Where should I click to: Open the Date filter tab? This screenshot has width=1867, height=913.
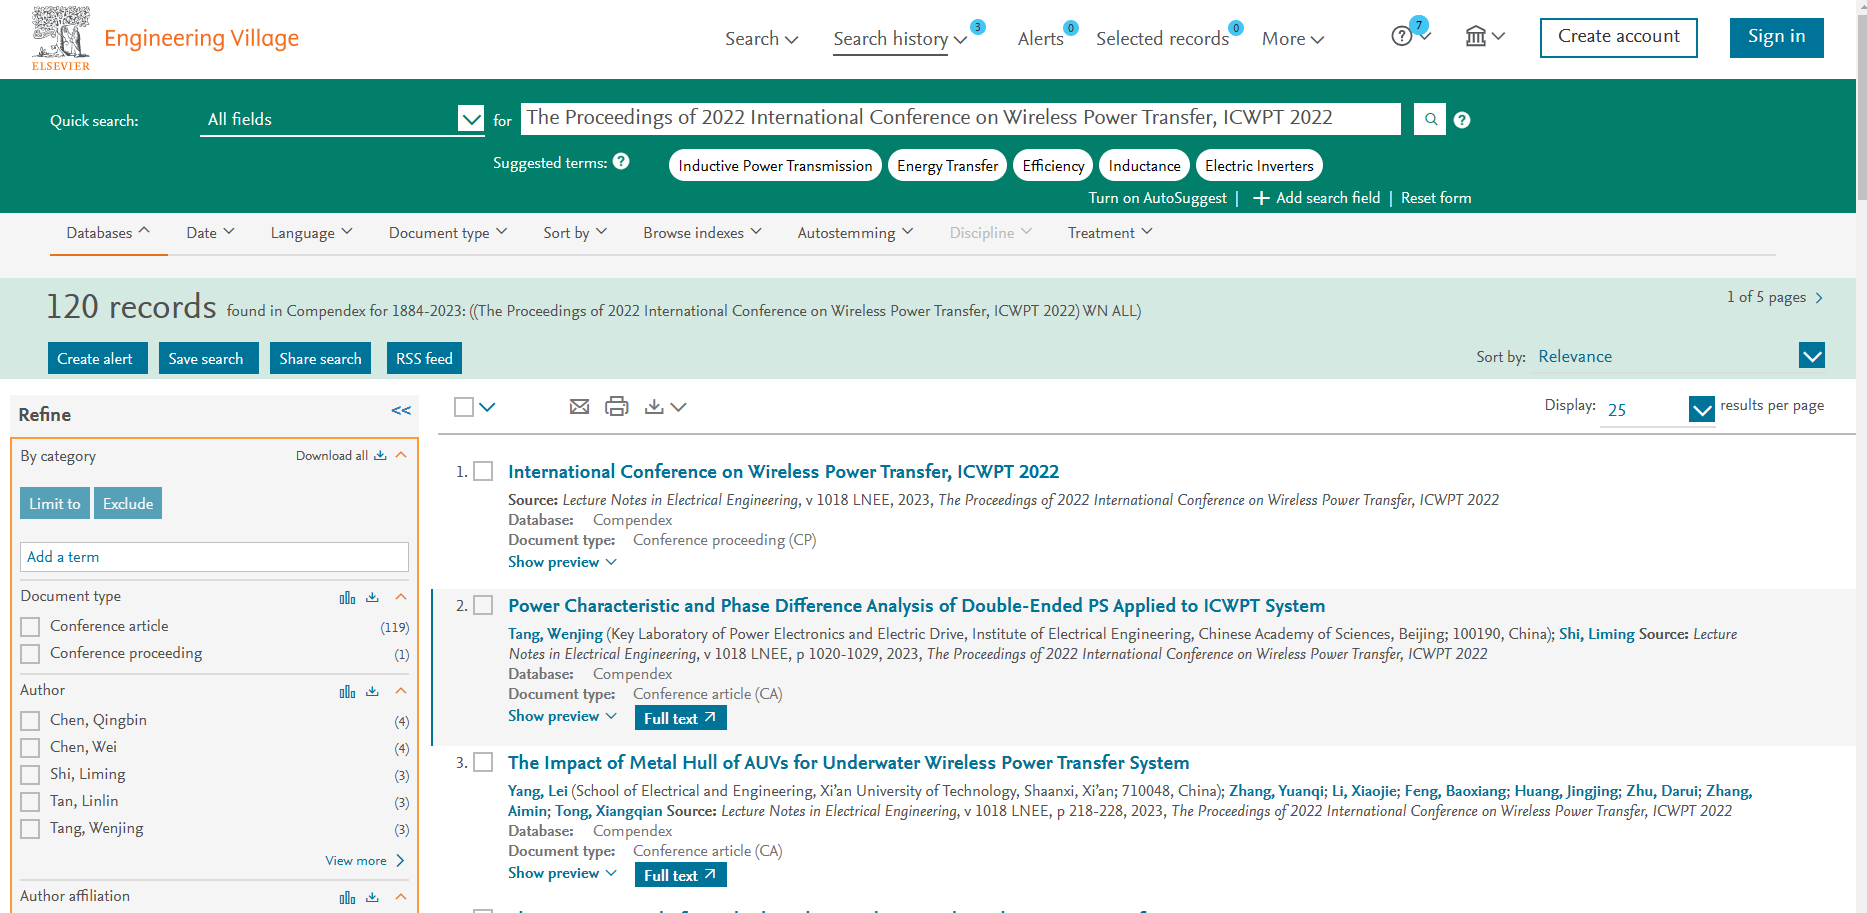click(x=210, y=233)
